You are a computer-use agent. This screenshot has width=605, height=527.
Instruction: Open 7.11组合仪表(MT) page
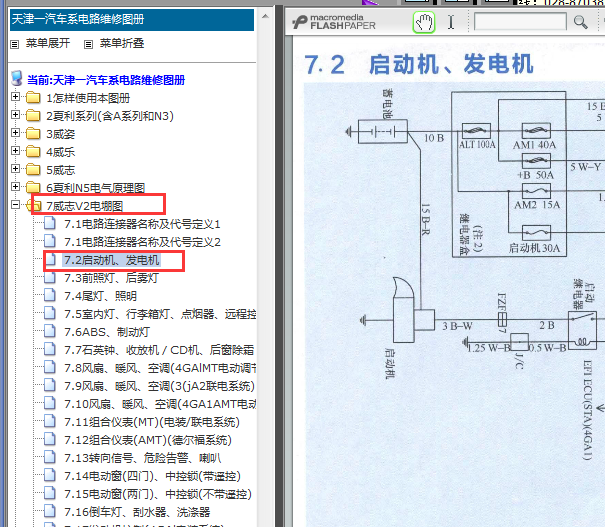click(152, 422)
